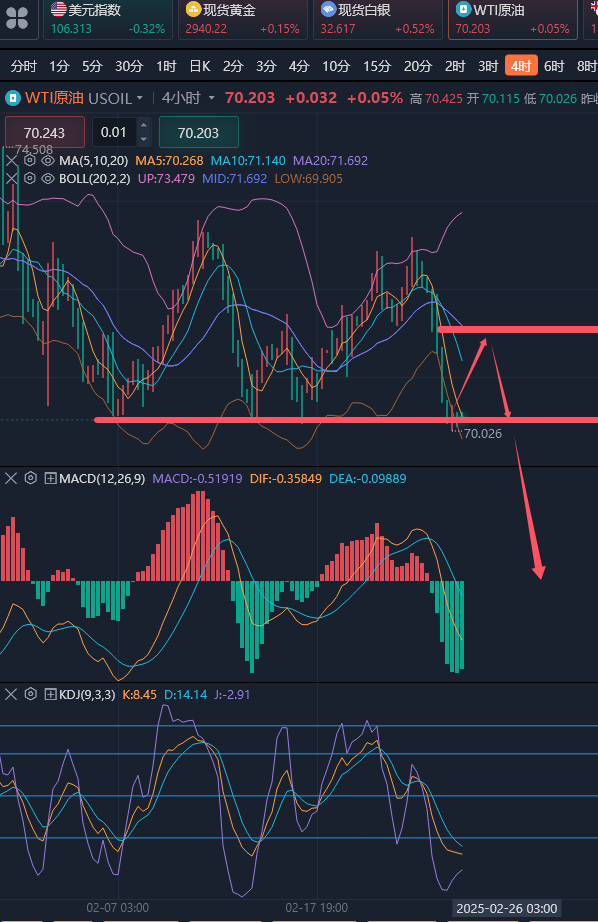Open KDJ settings hexagon icon
The width and height of the screenshot is (598, 922).
click(31, 694)
